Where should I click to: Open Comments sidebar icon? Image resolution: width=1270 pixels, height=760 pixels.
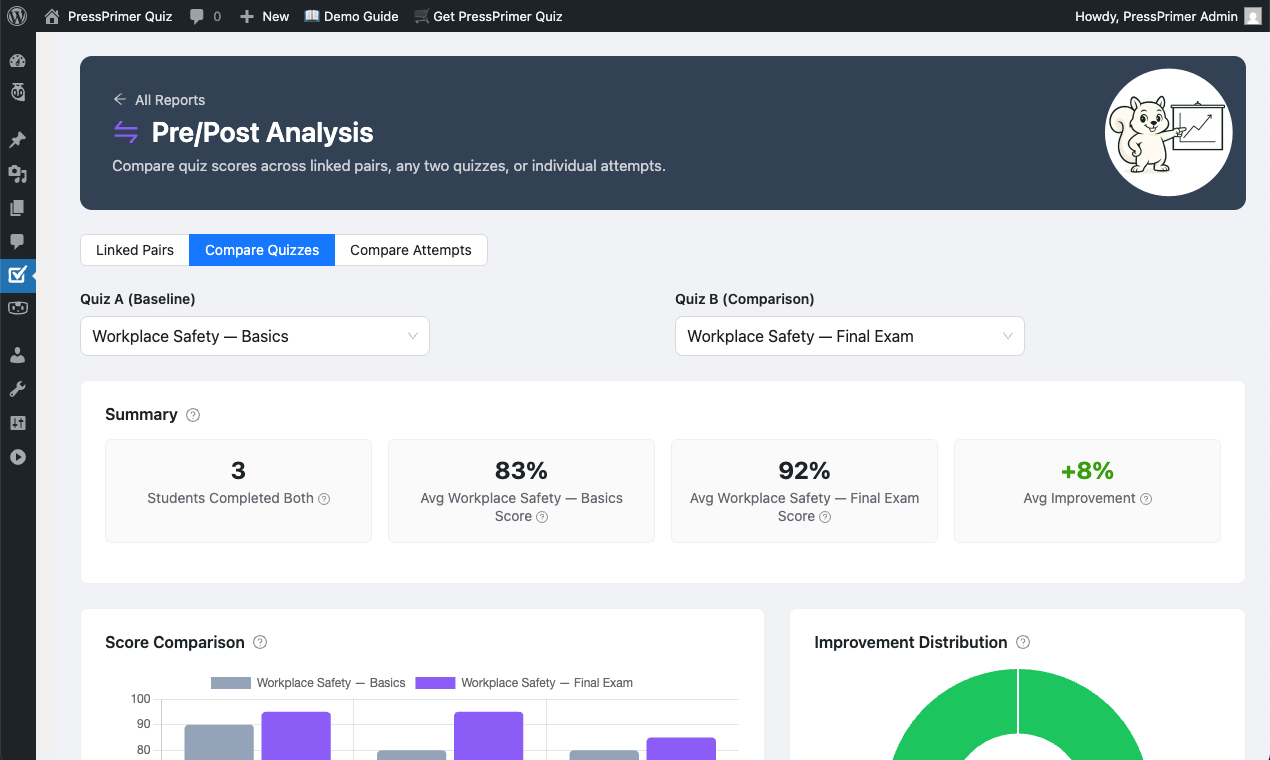pos(17,242)
